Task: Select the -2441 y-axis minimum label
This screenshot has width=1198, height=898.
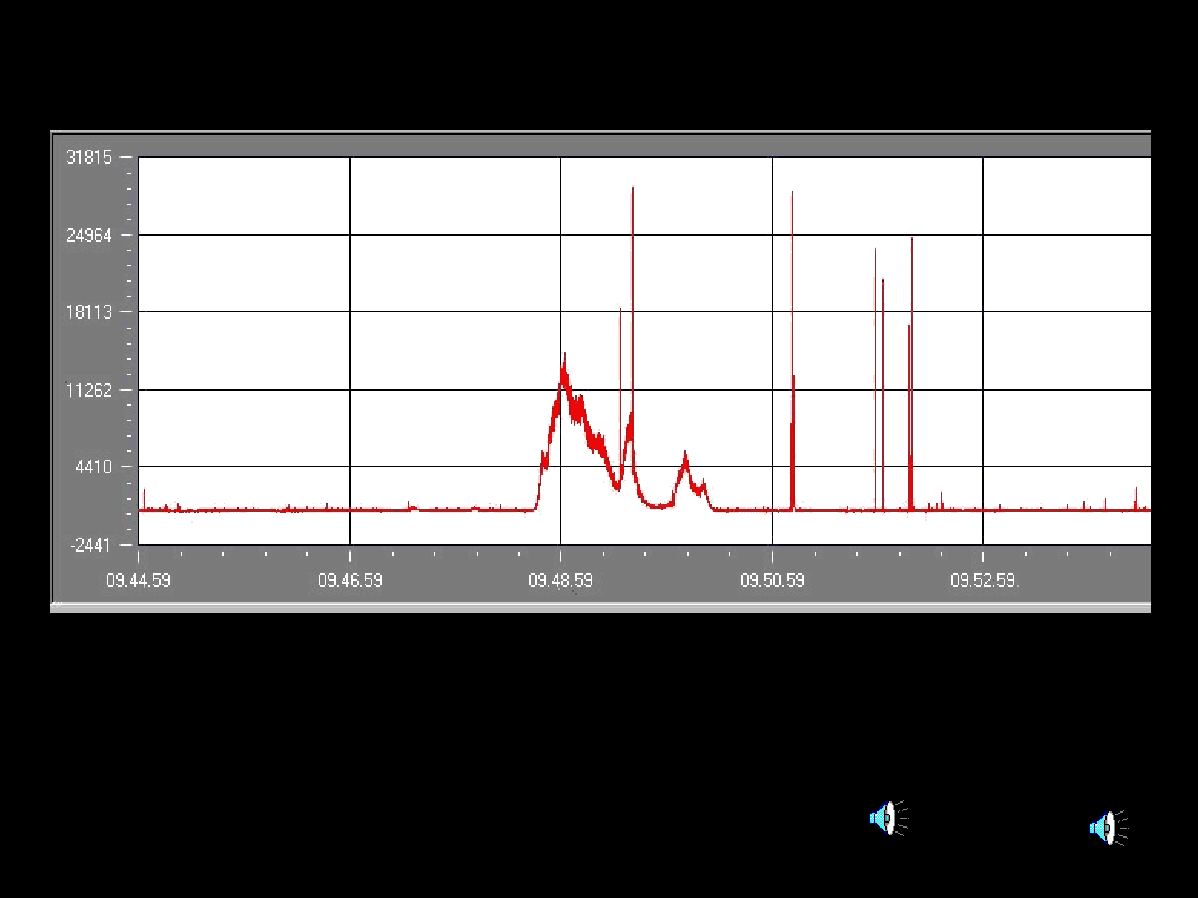Action: tap(91, 545)
